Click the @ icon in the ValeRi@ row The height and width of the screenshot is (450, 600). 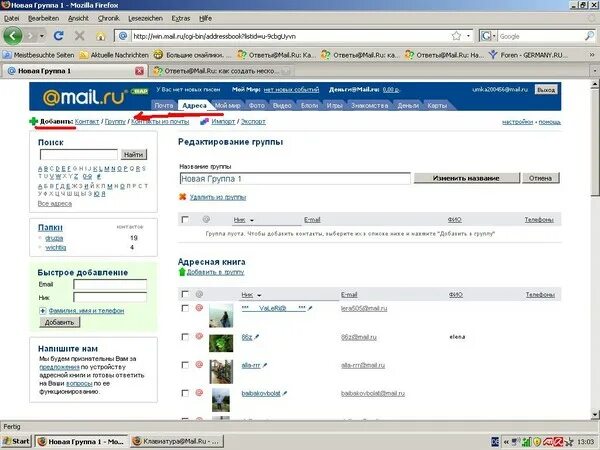[x=199, y=307]
